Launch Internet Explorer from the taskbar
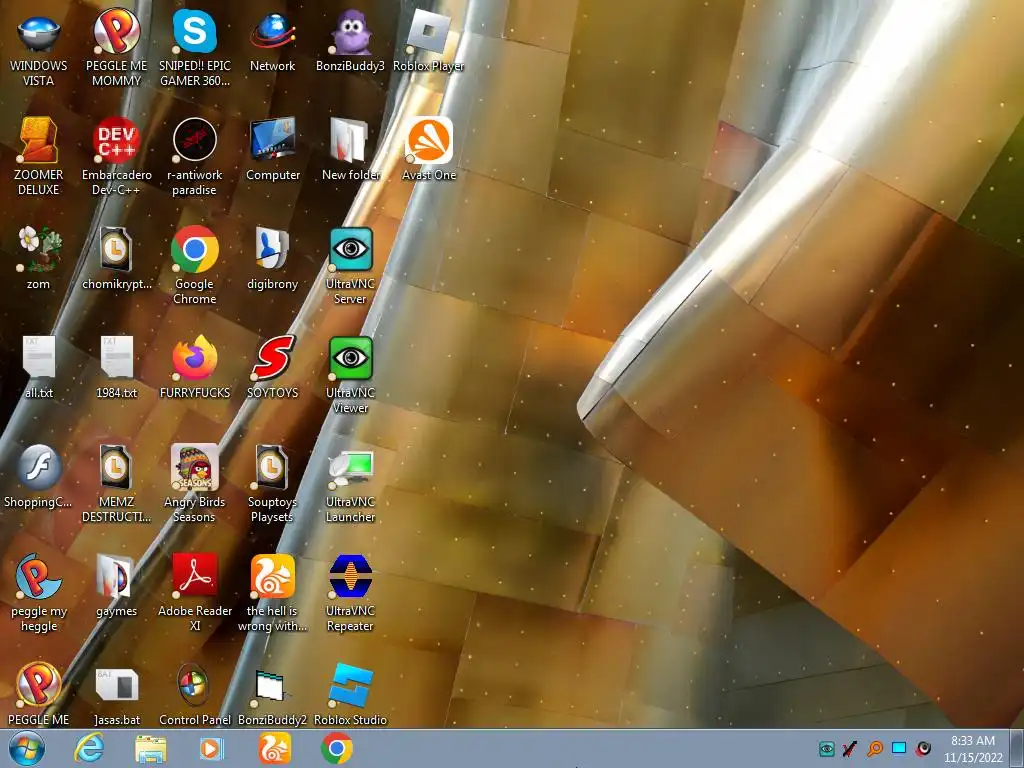The height and width of the screenshot is (768, 1024). click(x=89, y=748)
